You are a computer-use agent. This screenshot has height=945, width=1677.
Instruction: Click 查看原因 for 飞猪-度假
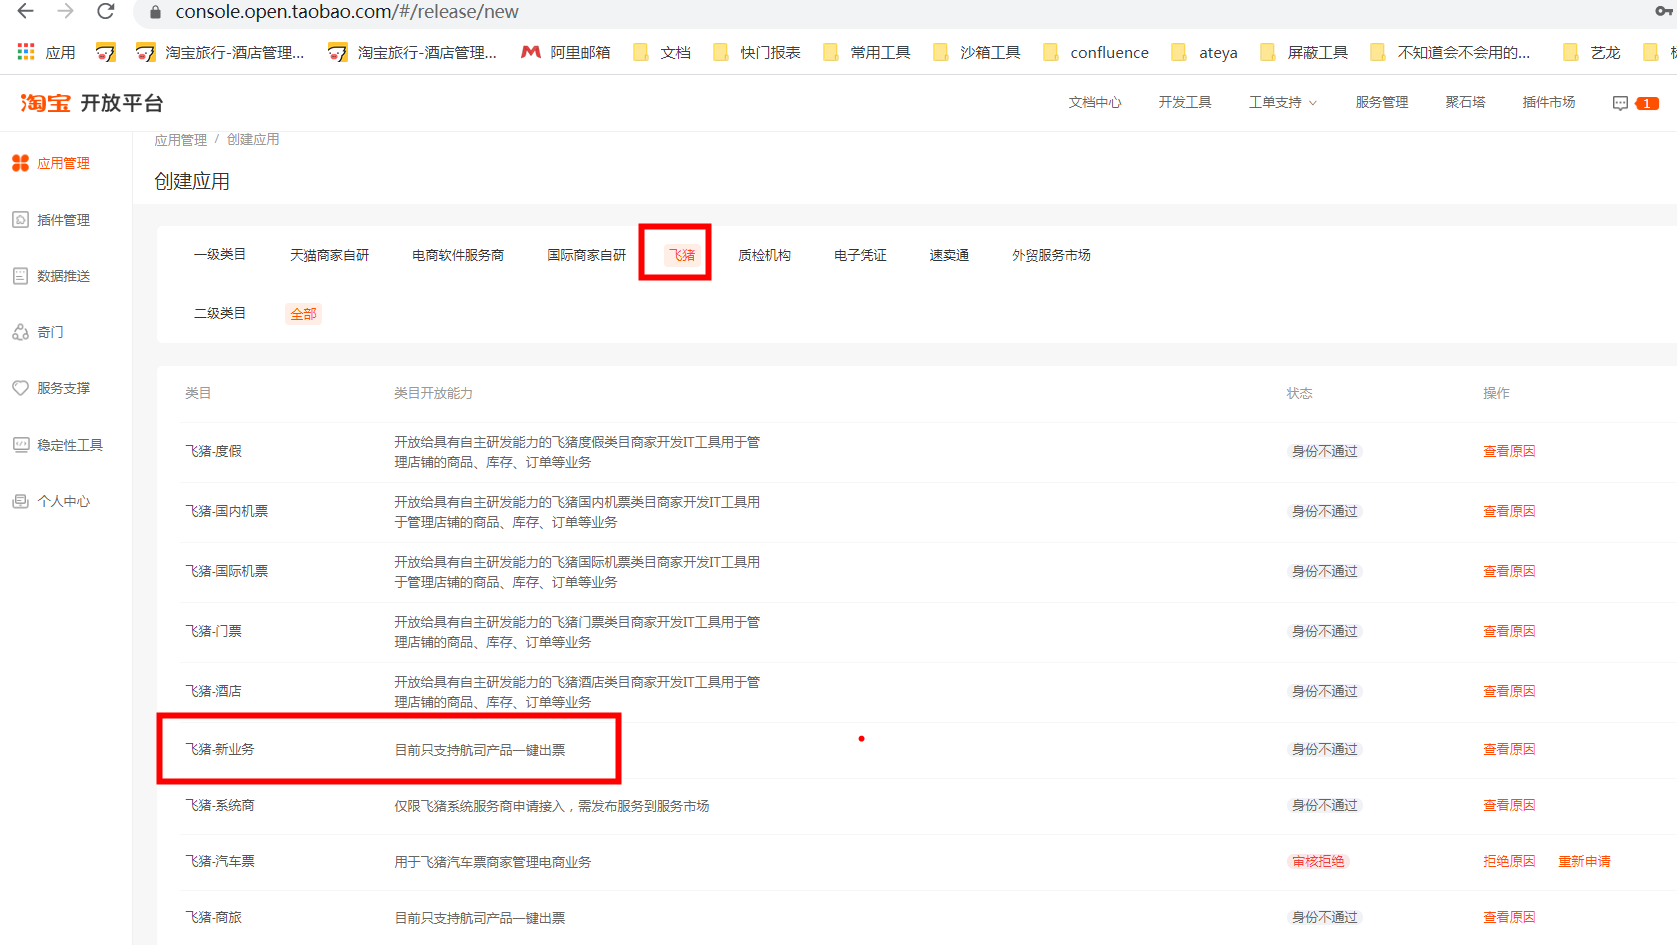(x=1509, y=451)
